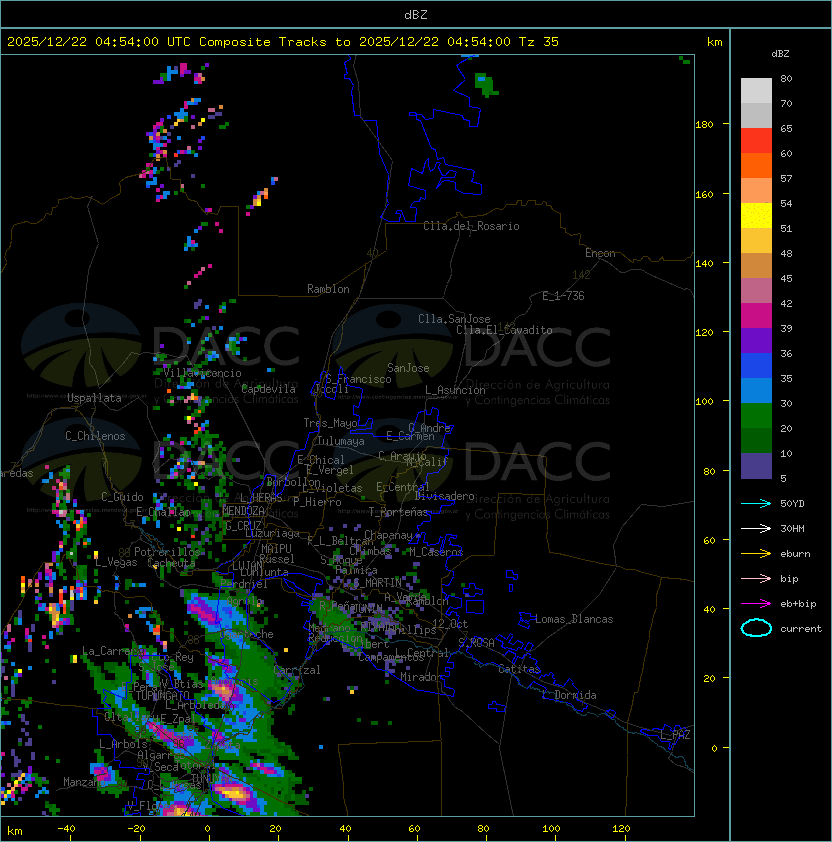Click the '180' tick on vertical axis
This screenshot has height=842, width=832.
point(704,125)
